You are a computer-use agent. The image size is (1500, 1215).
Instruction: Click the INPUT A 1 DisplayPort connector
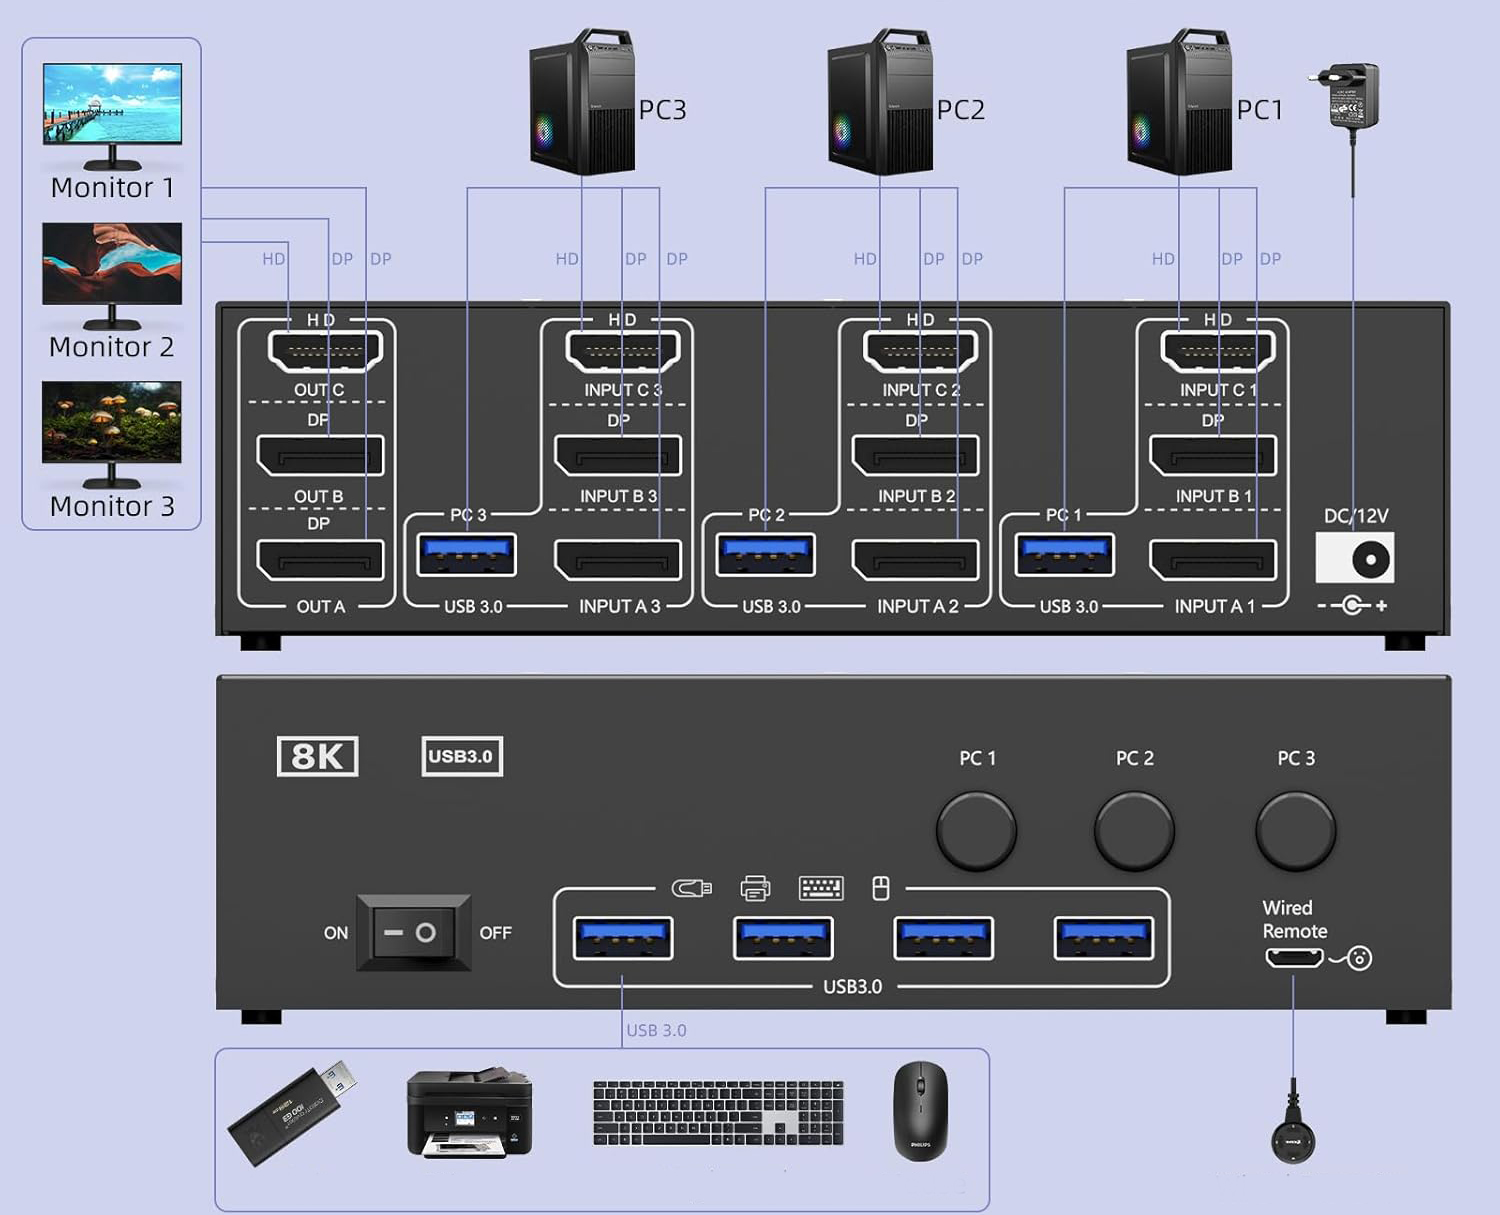click(x=1213, y=560)
